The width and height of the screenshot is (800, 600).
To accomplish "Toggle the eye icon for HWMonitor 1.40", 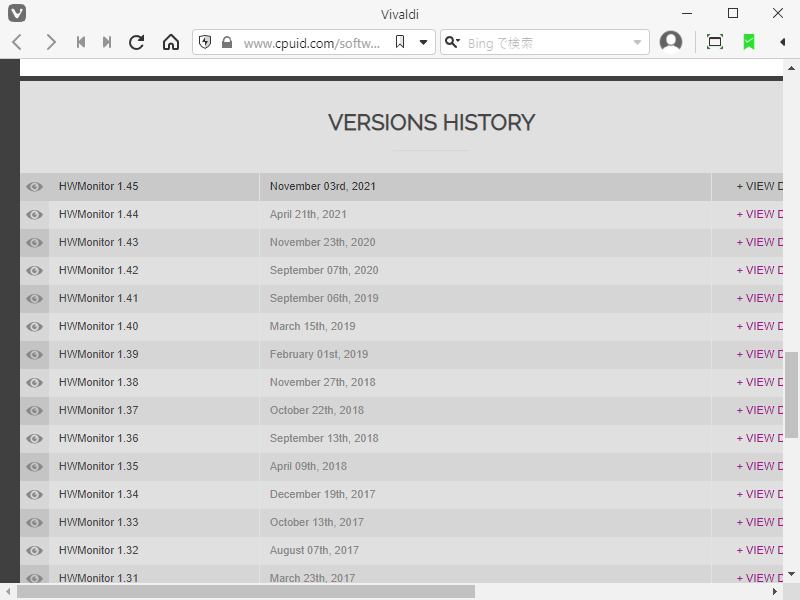I will [x=35, y=327].
